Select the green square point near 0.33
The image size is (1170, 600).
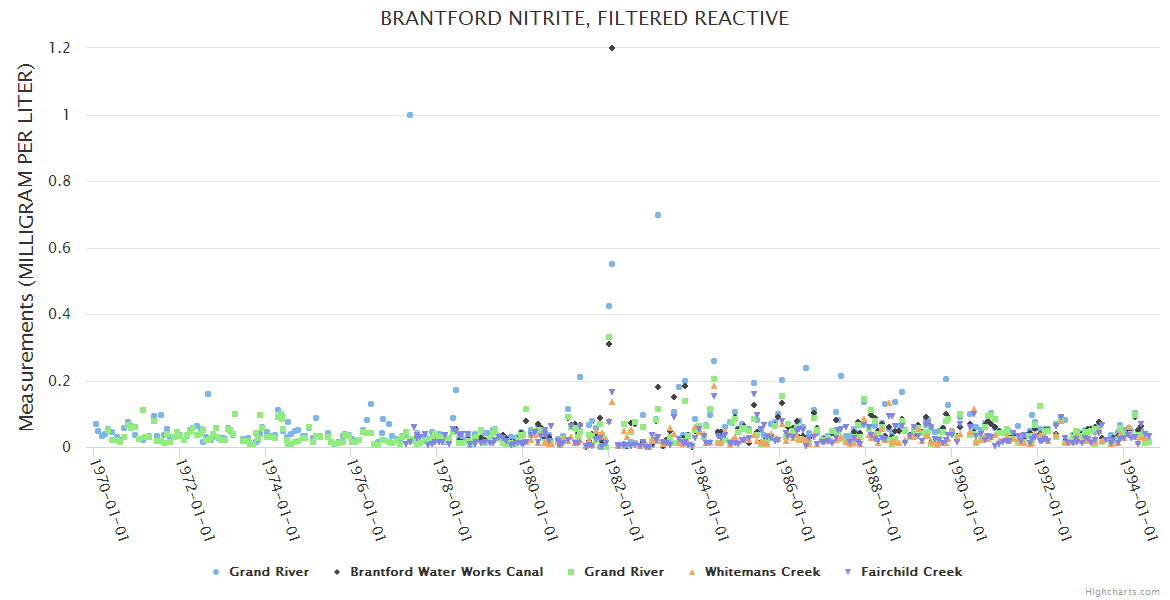[x=609, y=337]
